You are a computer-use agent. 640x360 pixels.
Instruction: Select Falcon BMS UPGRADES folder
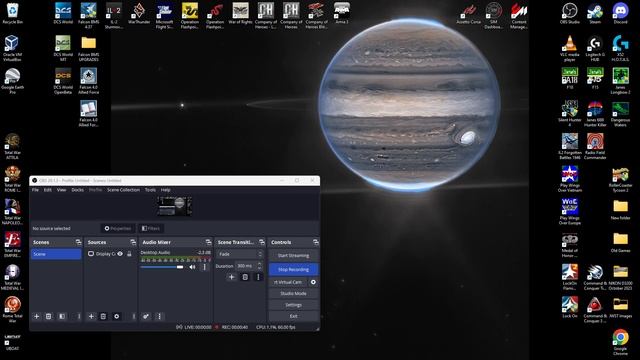click(x=89, y=48)
